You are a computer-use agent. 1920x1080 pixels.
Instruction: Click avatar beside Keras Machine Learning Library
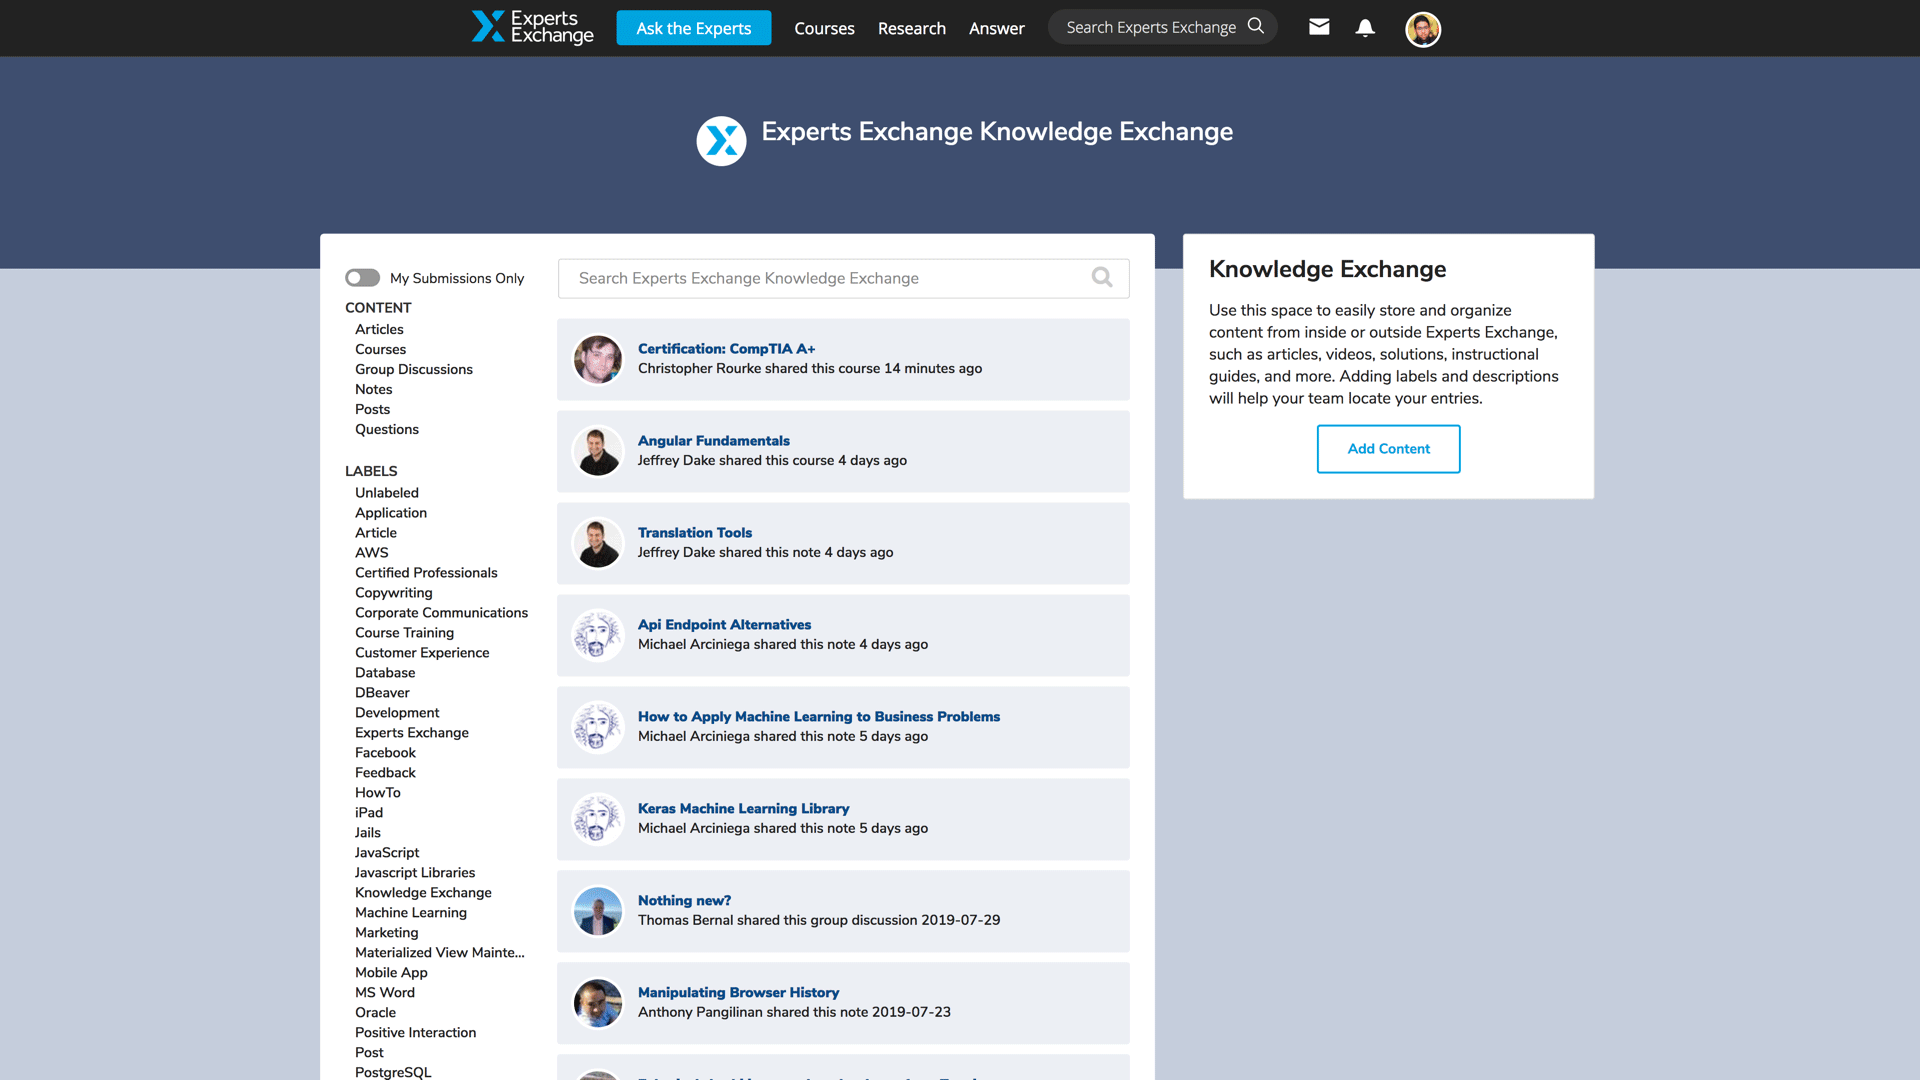coord(598,819)
